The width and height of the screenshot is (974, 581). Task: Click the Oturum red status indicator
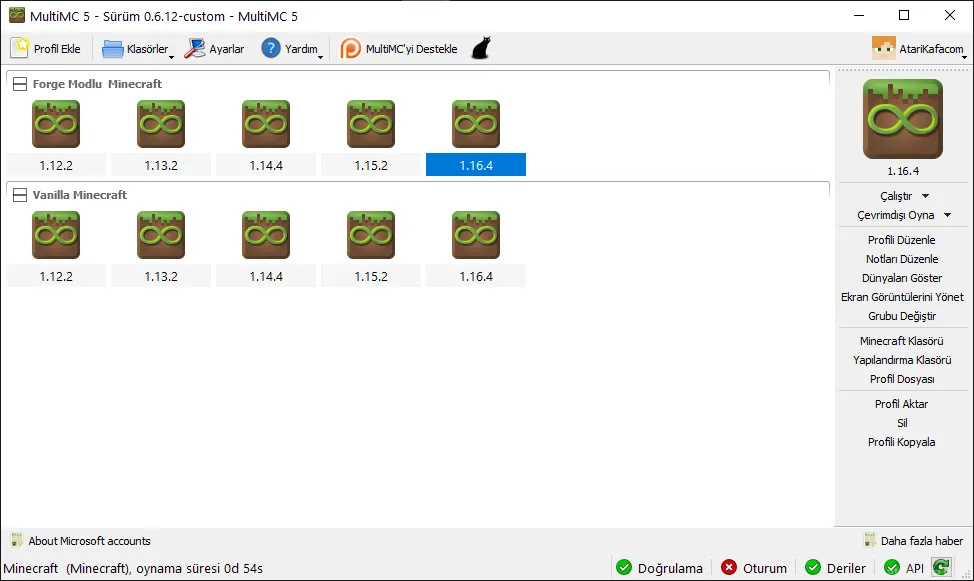coord(753,568)
